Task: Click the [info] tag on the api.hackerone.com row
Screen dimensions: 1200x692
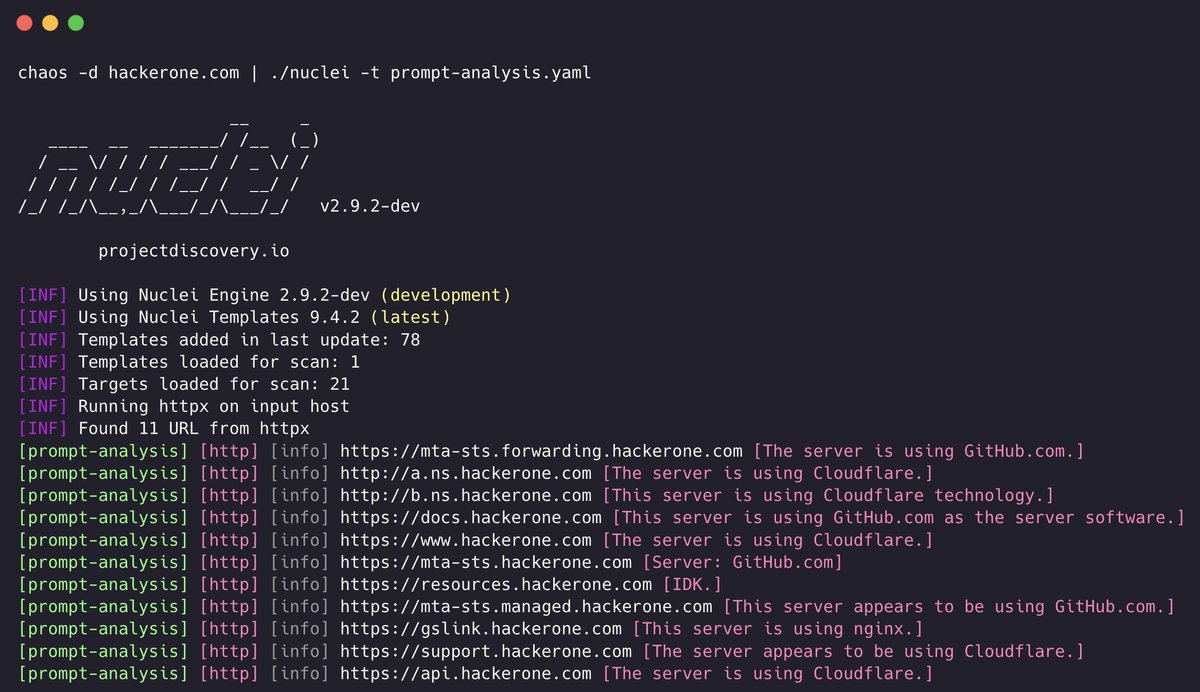Action: pyautogui.click(x=299, y=673)
